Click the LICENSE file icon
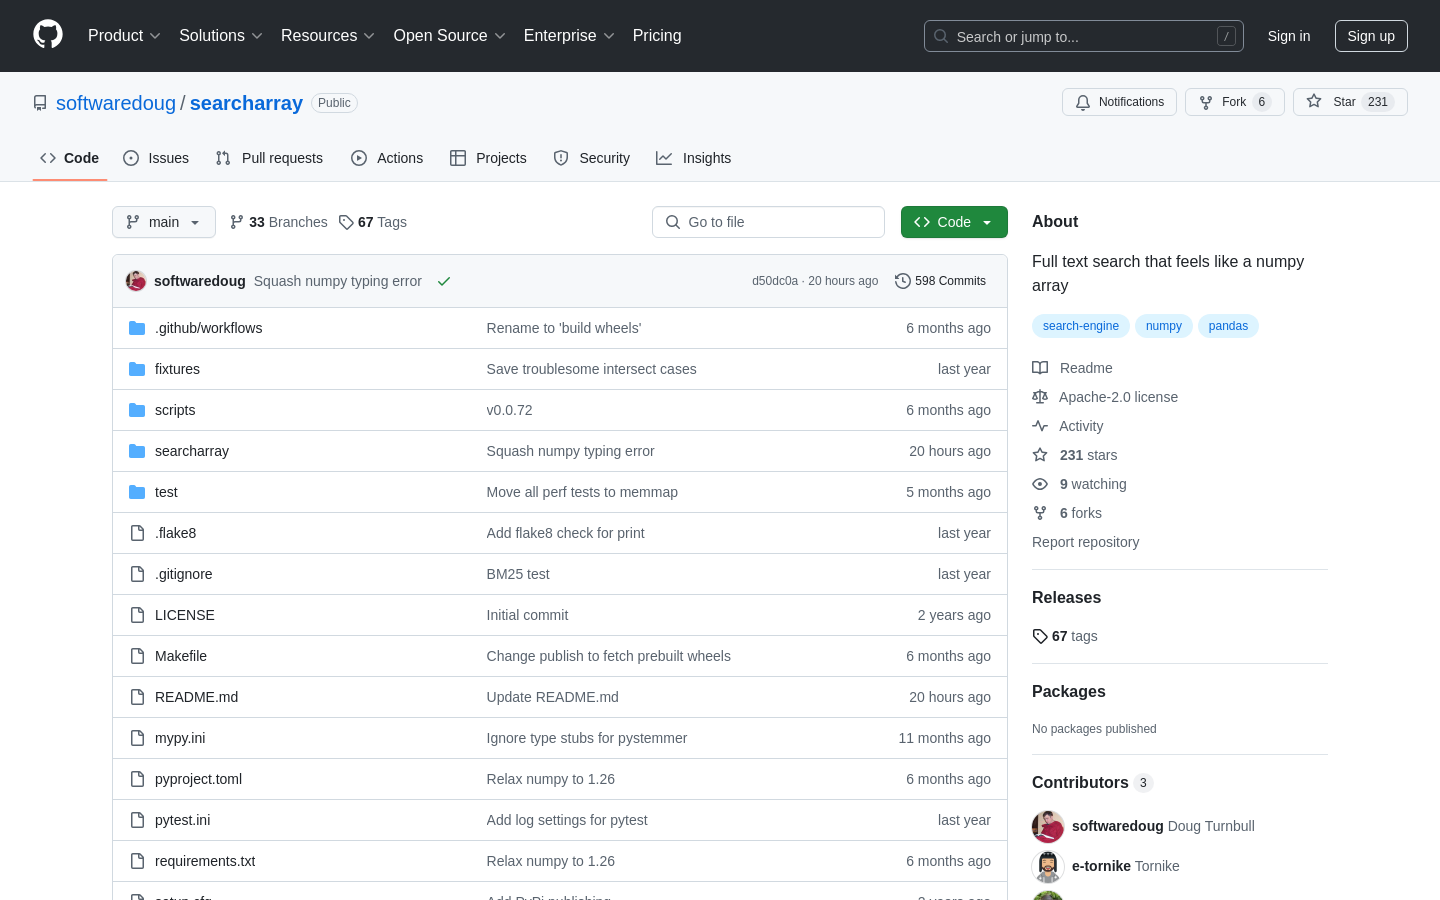The width and height of the screenshot is (1440, 900). [137, 615]
